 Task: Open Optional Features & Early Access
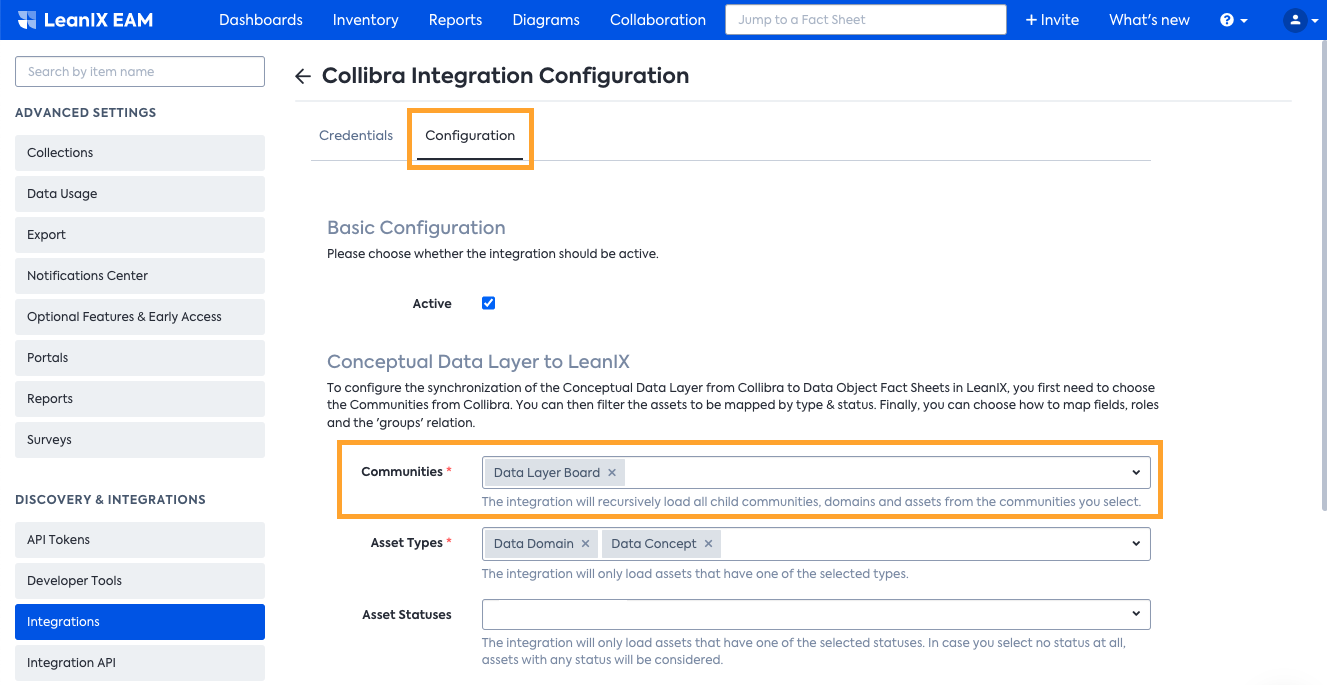(140, 317)
